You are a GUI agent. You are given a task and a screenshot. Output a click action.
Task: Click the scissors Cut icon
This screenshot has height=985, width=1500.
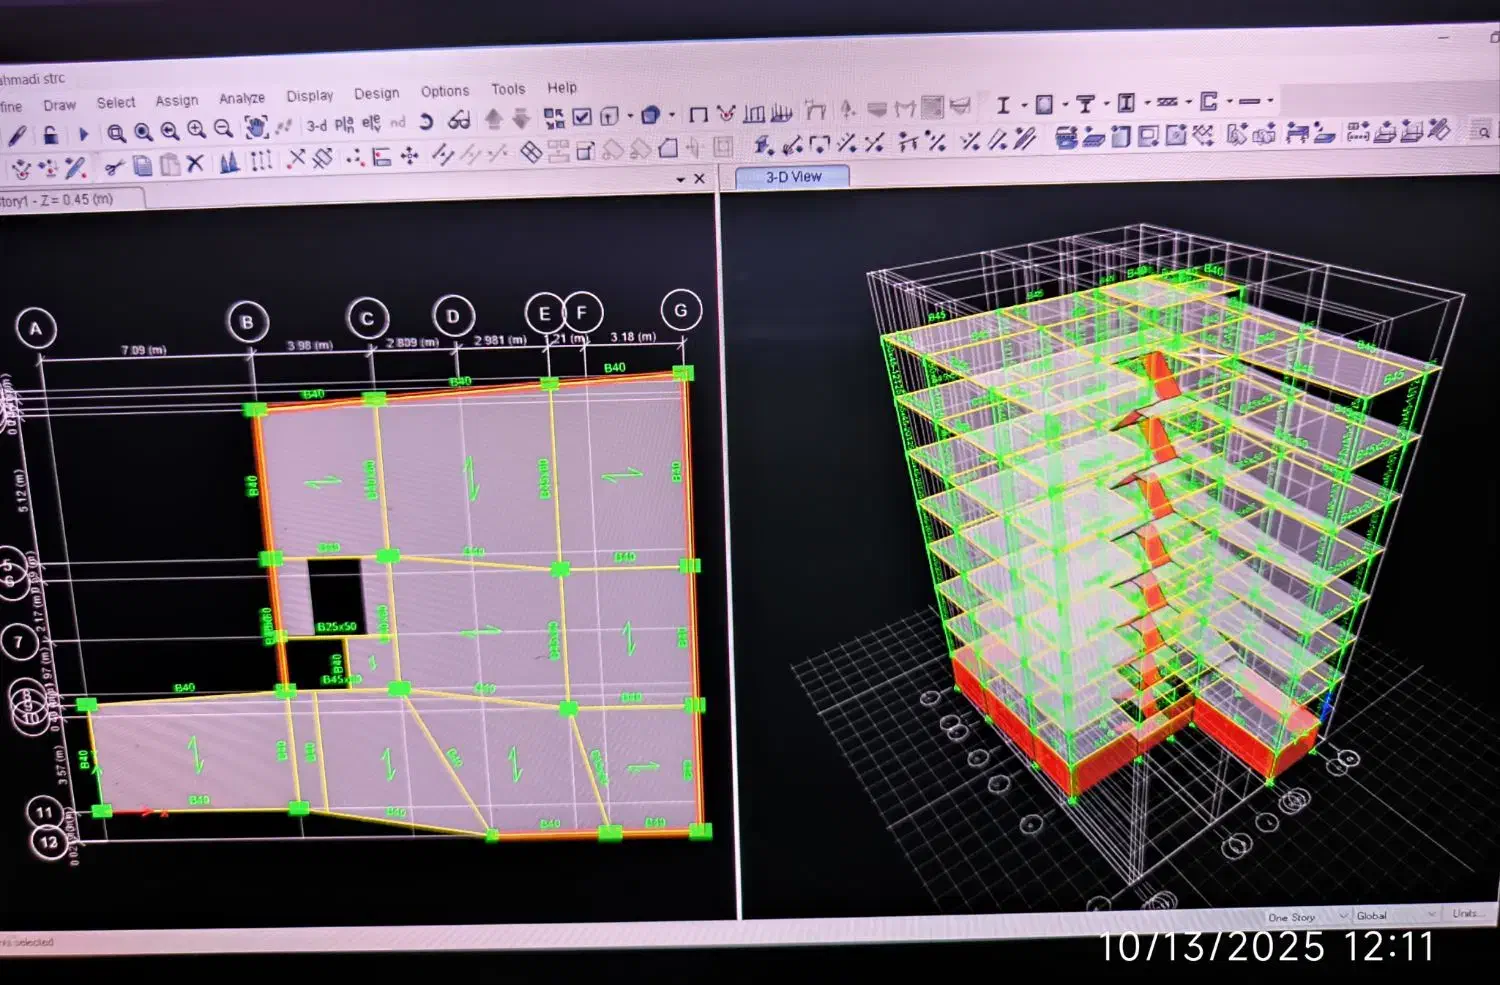pos(114,166)
